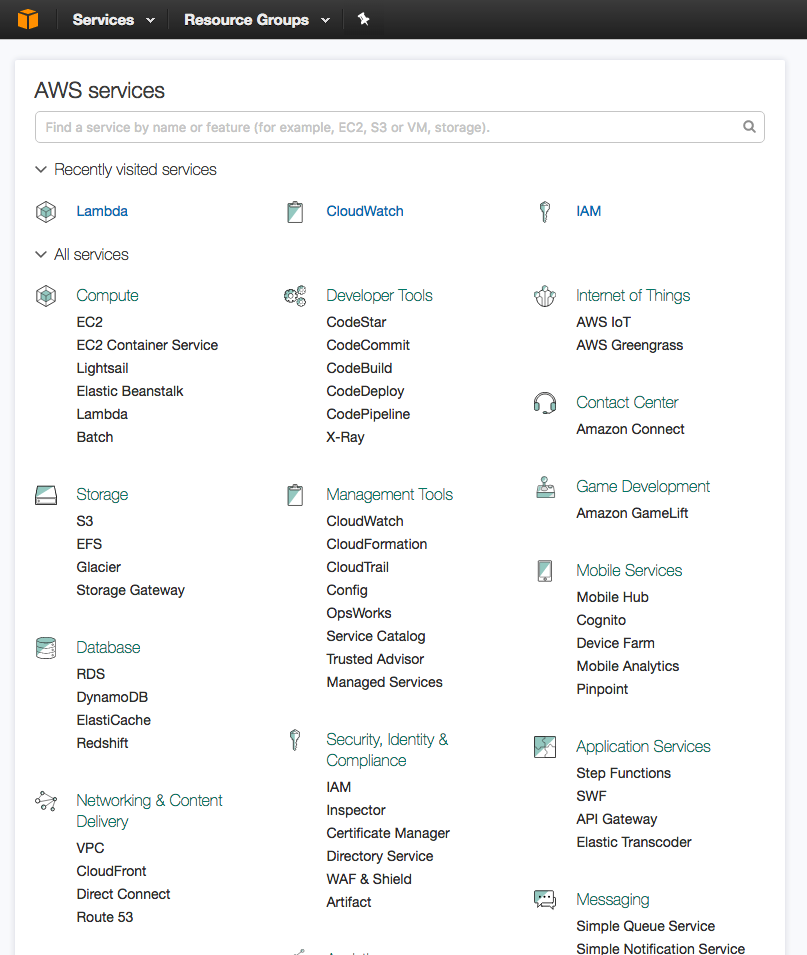
Task: Open the Redshift service
Action: click(102, 743)
